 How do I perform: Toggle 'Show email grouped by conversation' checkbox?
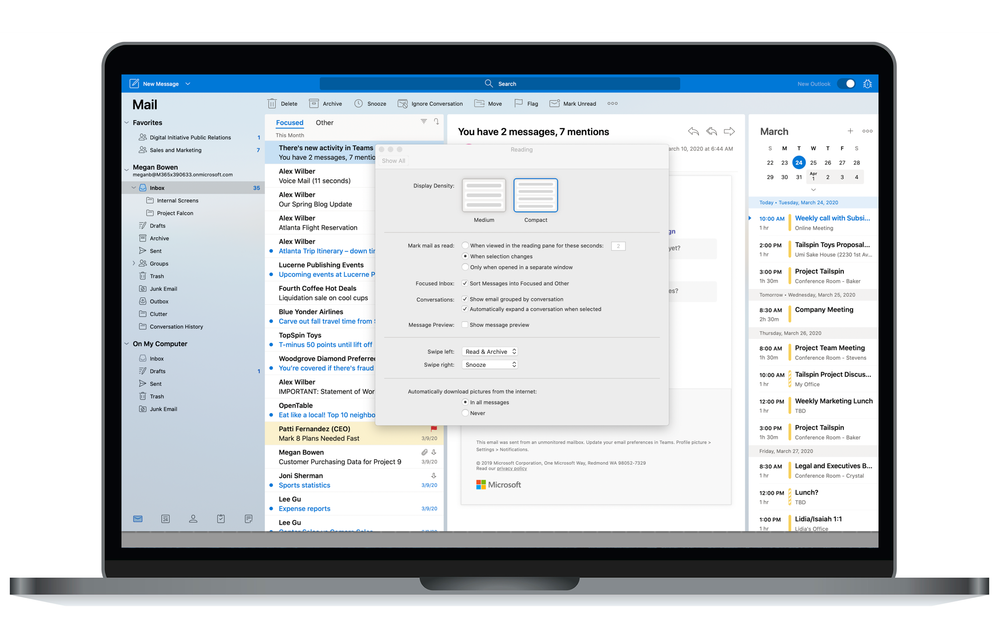point(465,299)
